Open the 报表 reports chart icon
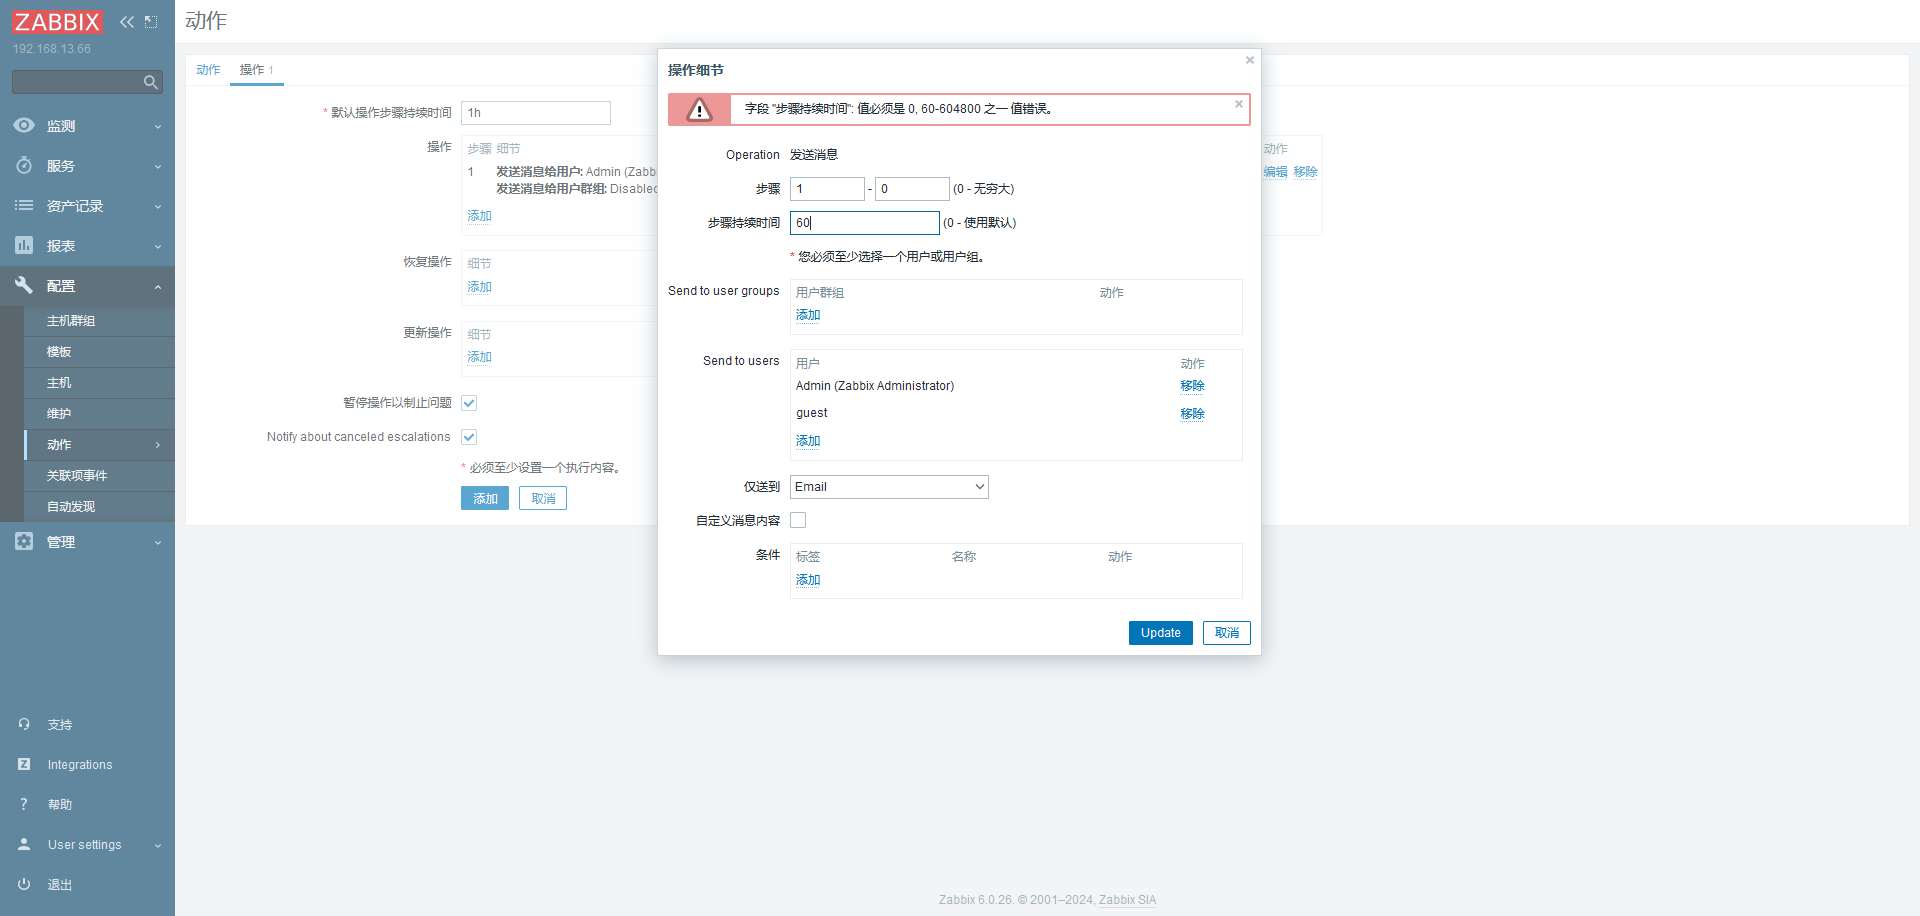 pos(24,246)
